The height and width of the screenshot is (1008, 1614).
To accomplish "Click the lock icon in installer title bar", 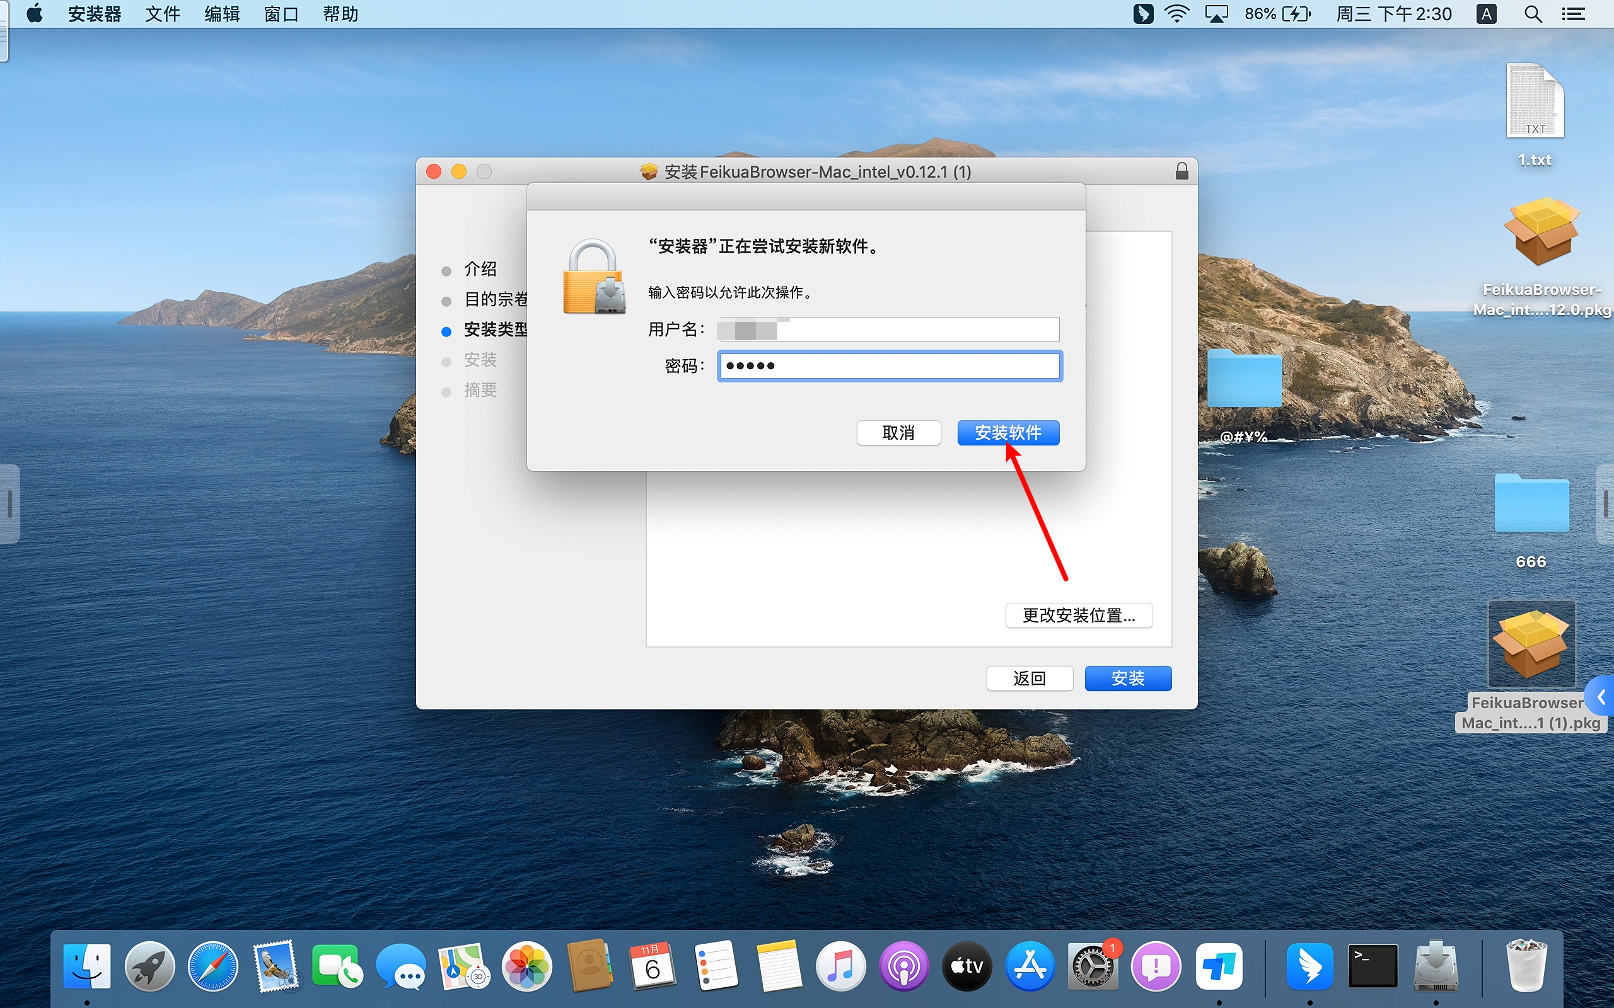I will [x=1182, y=172].
